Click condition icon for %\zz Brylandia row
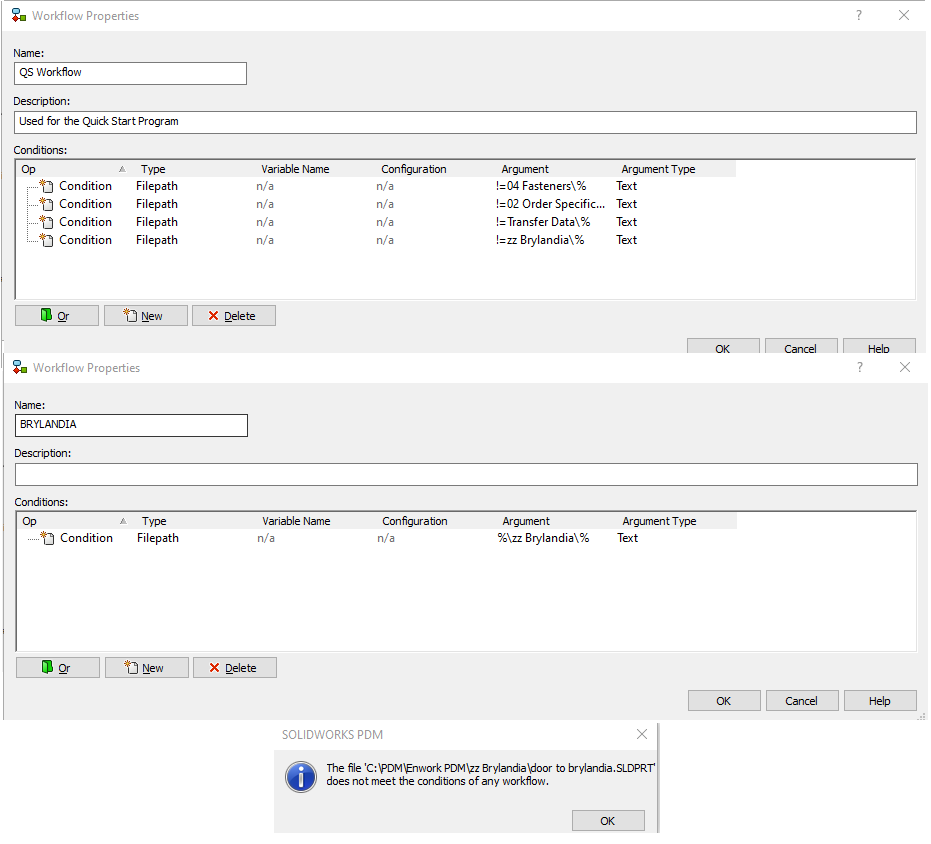Image resolution: width=931 pixels, height=844 pixels. [x=48, y=538]
